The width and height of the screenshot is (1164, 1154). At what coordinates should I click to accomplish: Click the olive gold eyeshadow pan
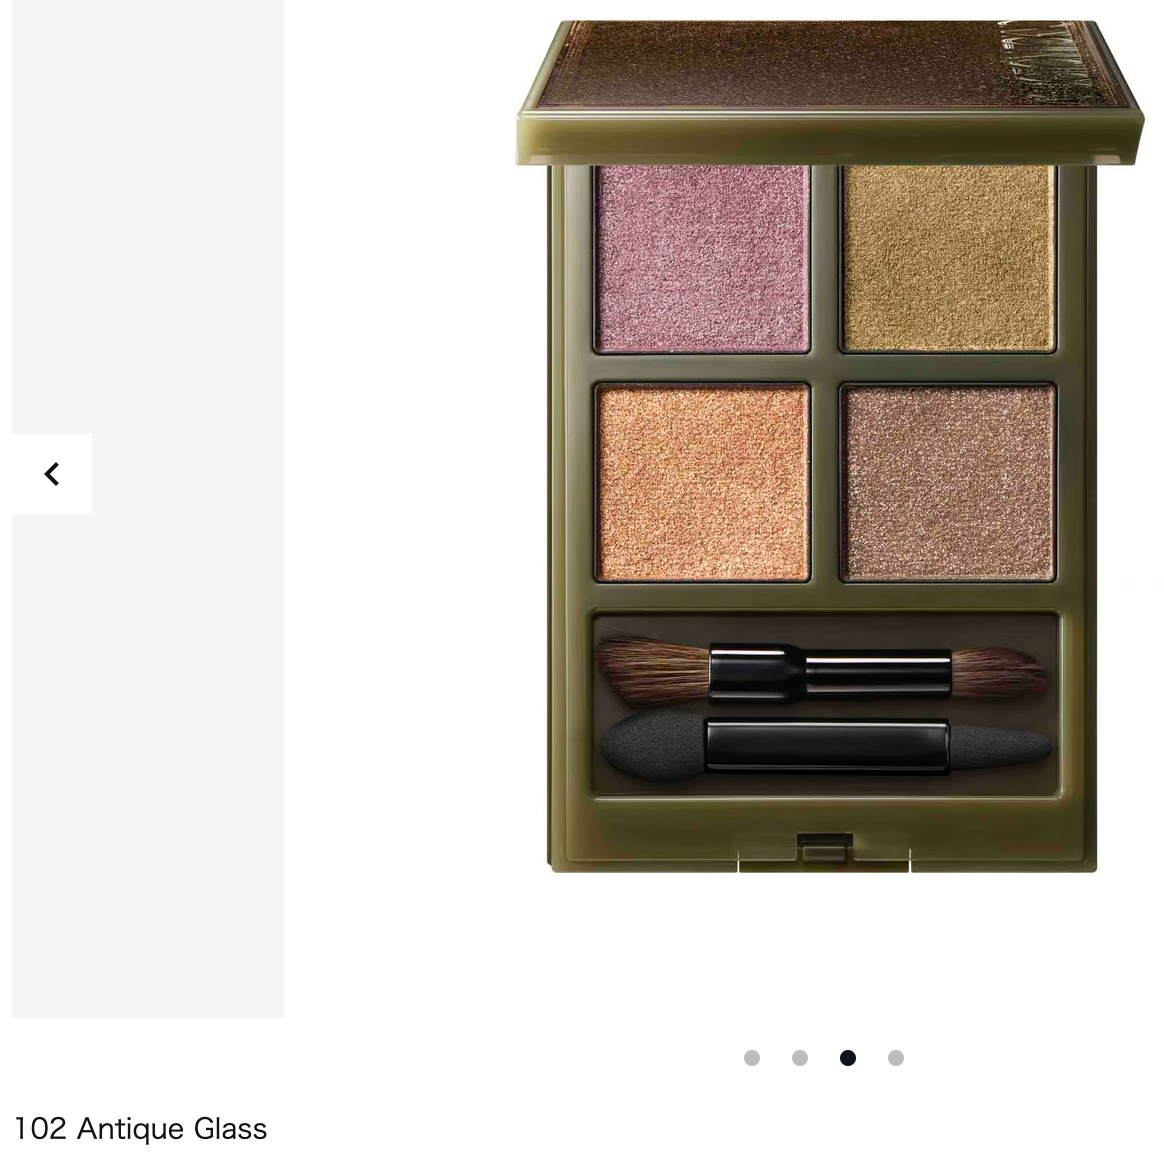[948, 258]
